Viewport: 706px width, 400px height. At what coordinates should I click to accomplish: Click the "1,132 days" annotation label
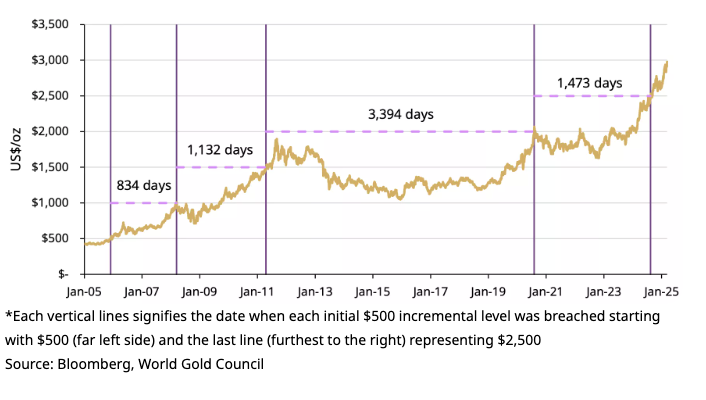(220, 150)
